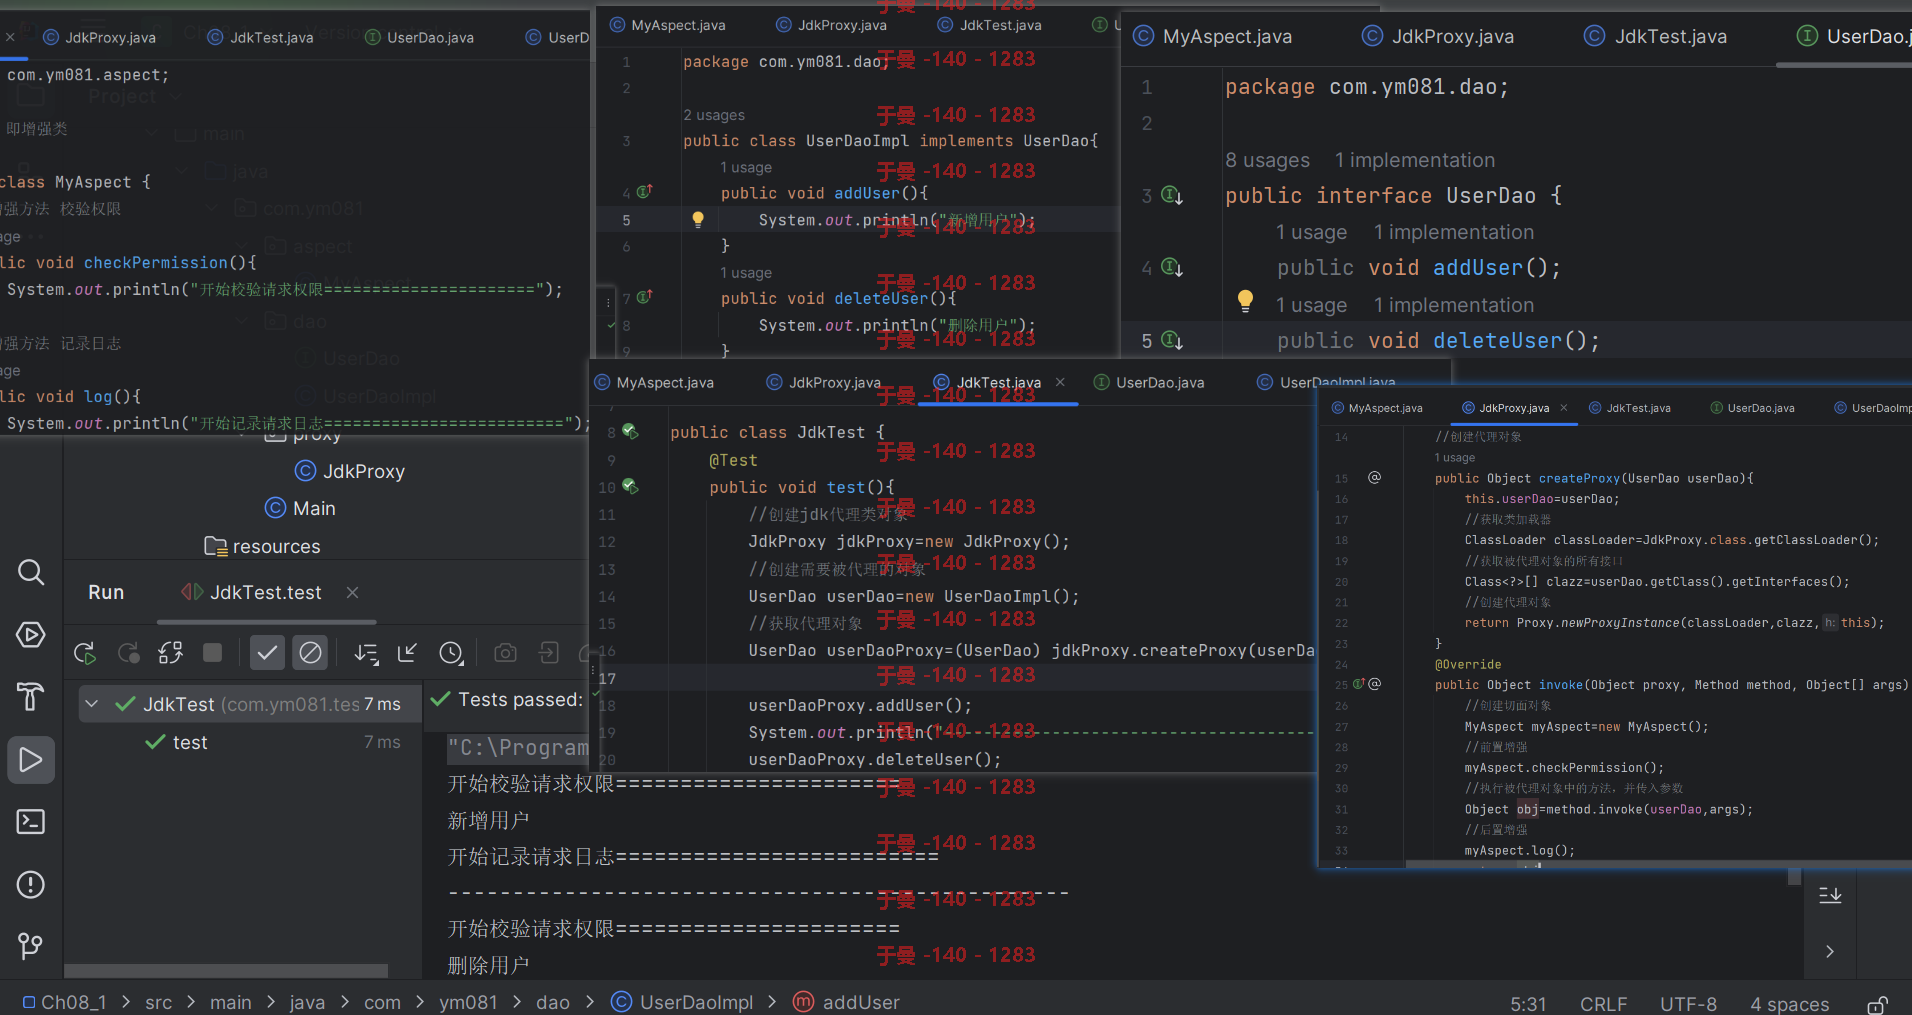Click implementations gutter icon on addUser line 4
Image resolution: width=1912 pixels, height=1015 pixels.
[x=1172, y=267]
